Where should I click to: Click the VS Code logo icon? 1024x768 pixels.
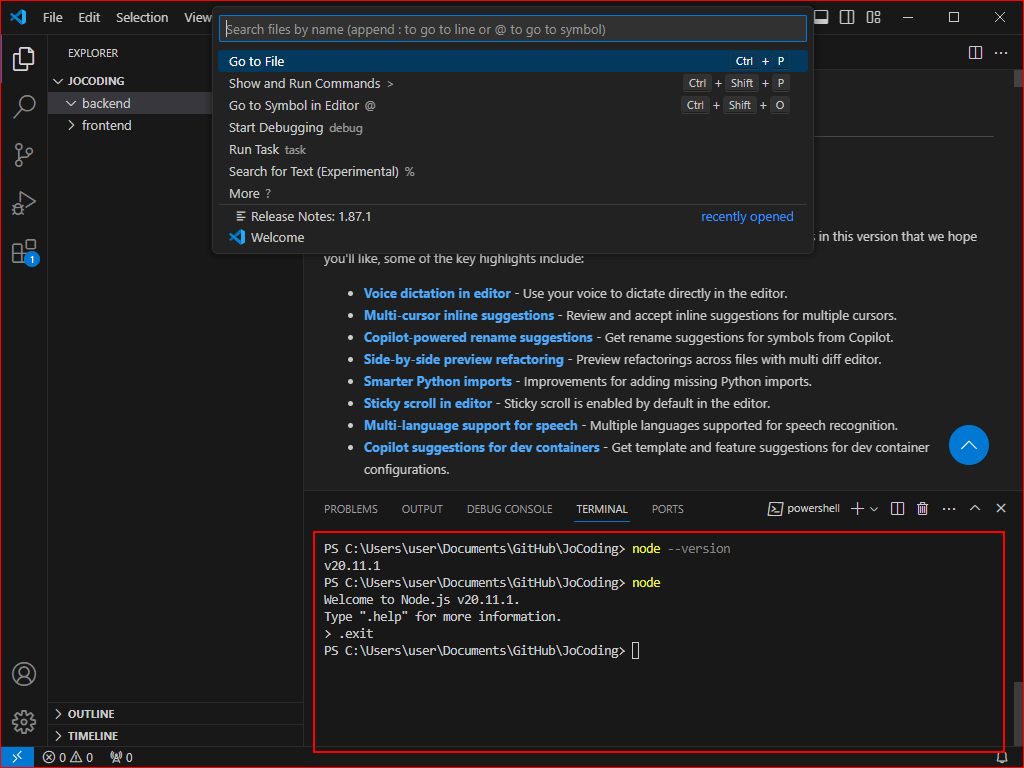tap(18, 17)
